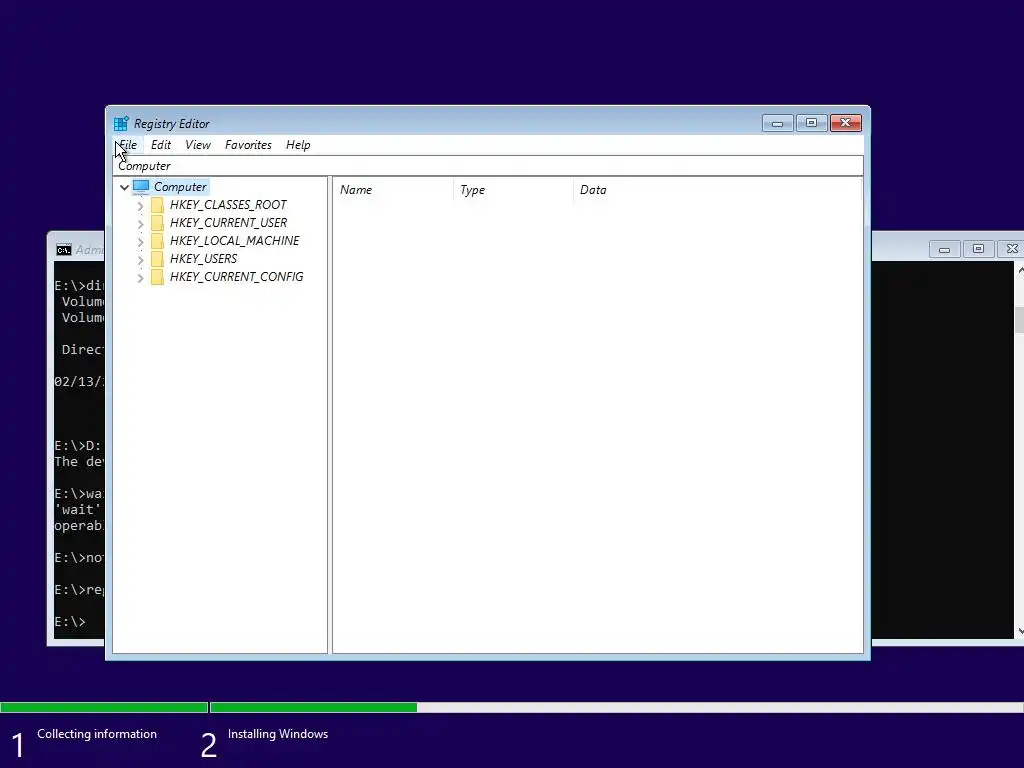Viewport: 1024px width, 768px height.
Task: Close the Registry Editor window
Action: [x=846, y=123]
